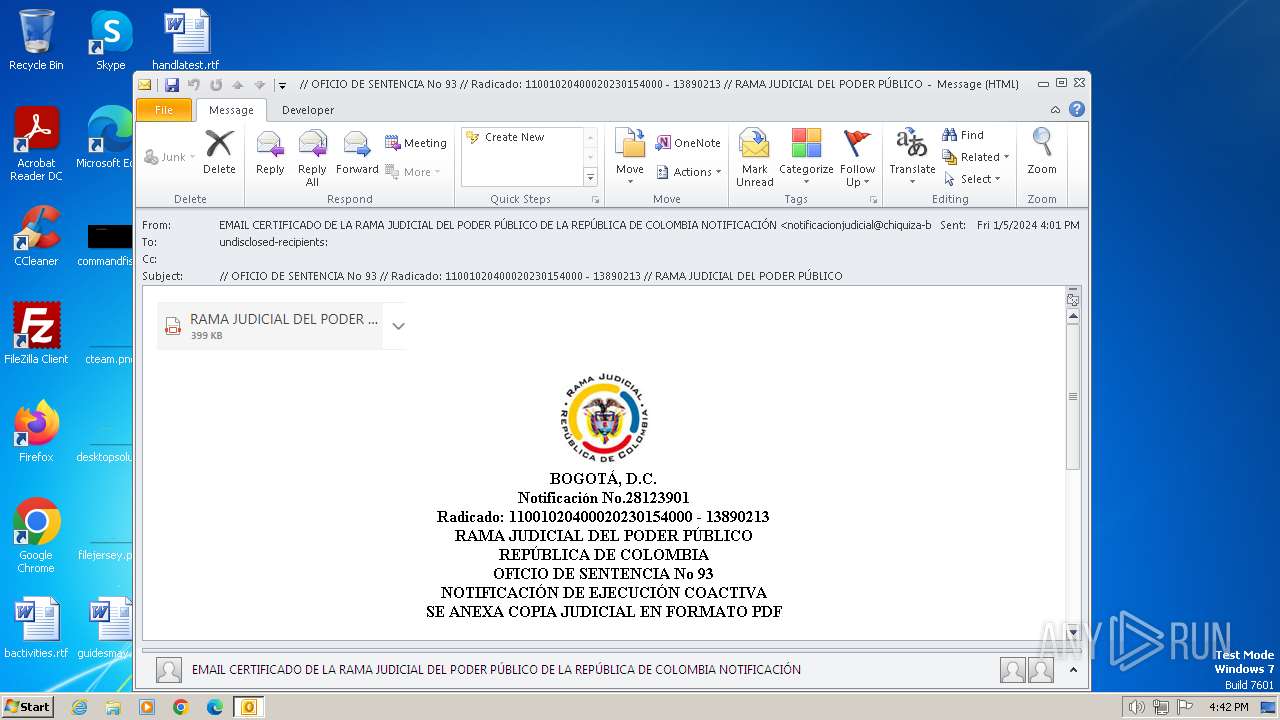Open Internet Explorer from taskbar

(x=79, y=707)
